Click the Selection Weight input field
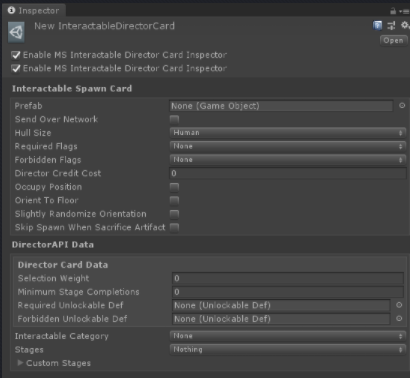The width and height of the screenshot is (410, 378). point(288,278)
